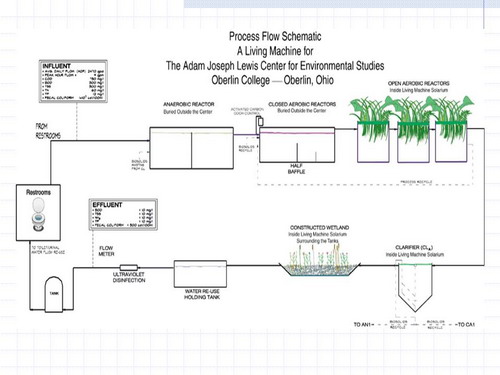Select the first open aerobic reactor plant tank
The height and width of the screenshot is (375, 500).
pos(373,142)
